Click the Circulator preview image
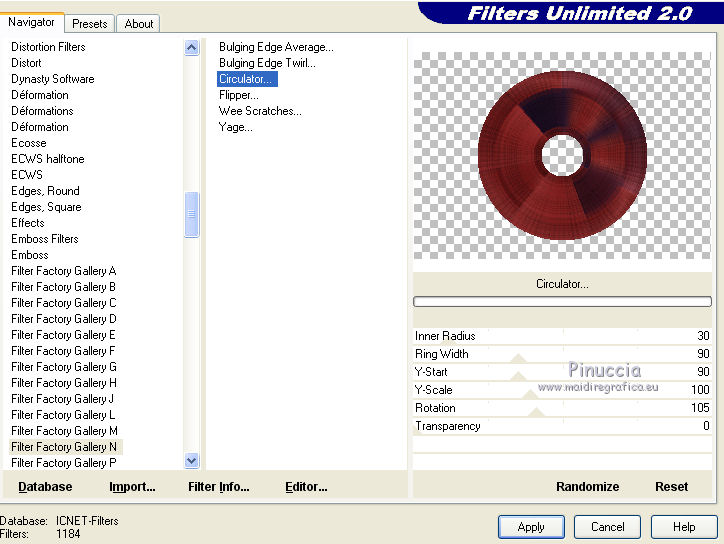The width and height of the screenshot is (724, 544). point(562,155)
